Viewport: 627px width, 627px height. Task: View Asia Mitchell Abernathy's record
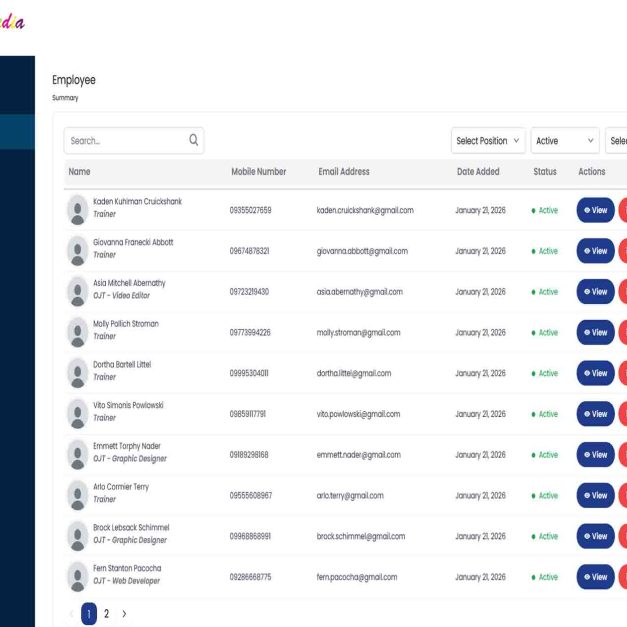[595, 292]
